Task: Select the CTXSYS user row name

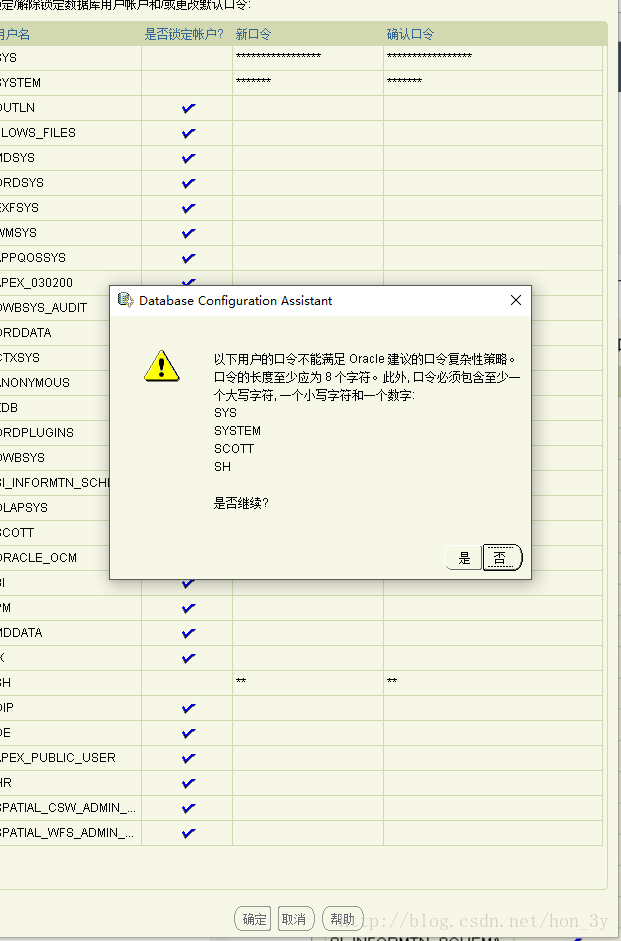Action: tap(20, 358)
